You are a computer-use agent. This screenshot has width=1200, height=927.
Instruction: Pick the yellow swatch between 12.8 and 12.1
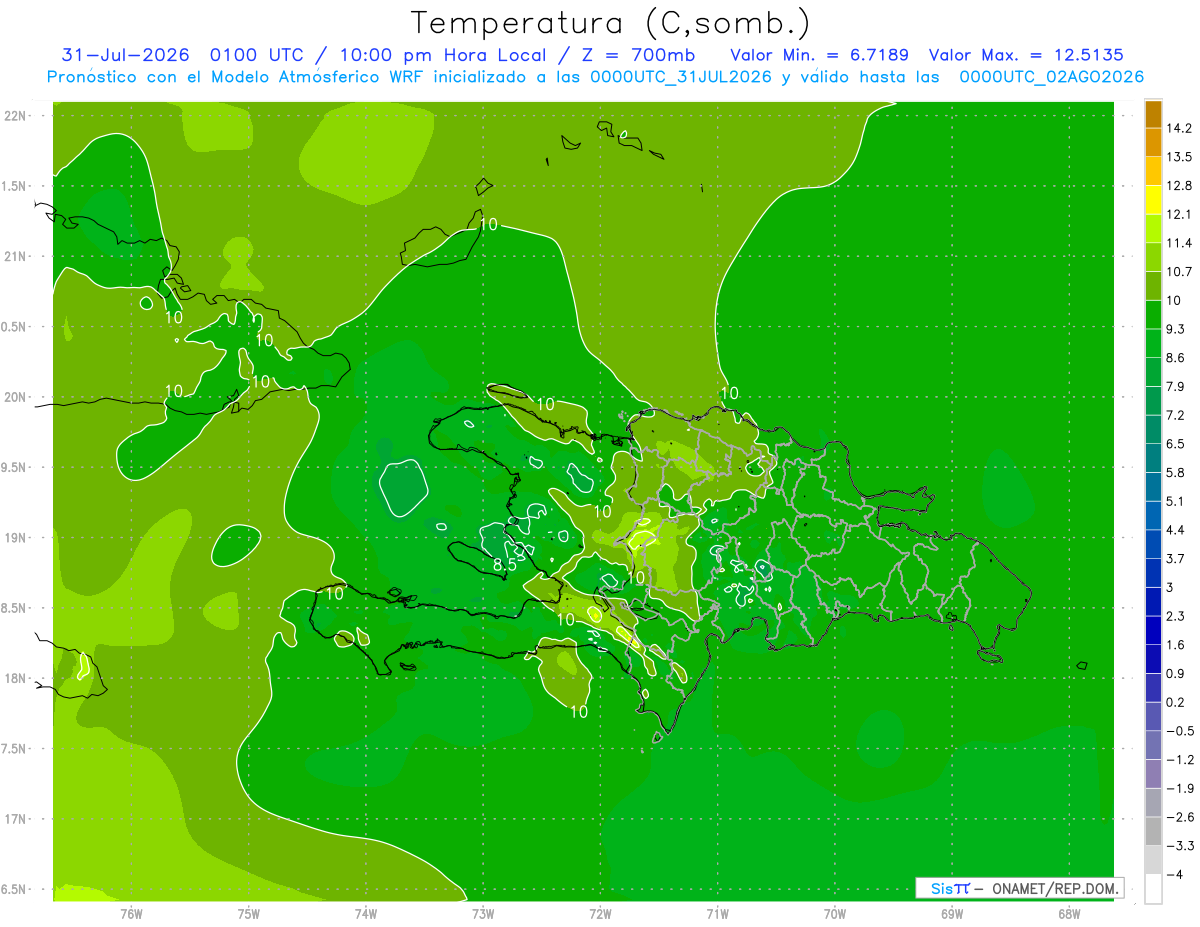tap(1153, 200)
